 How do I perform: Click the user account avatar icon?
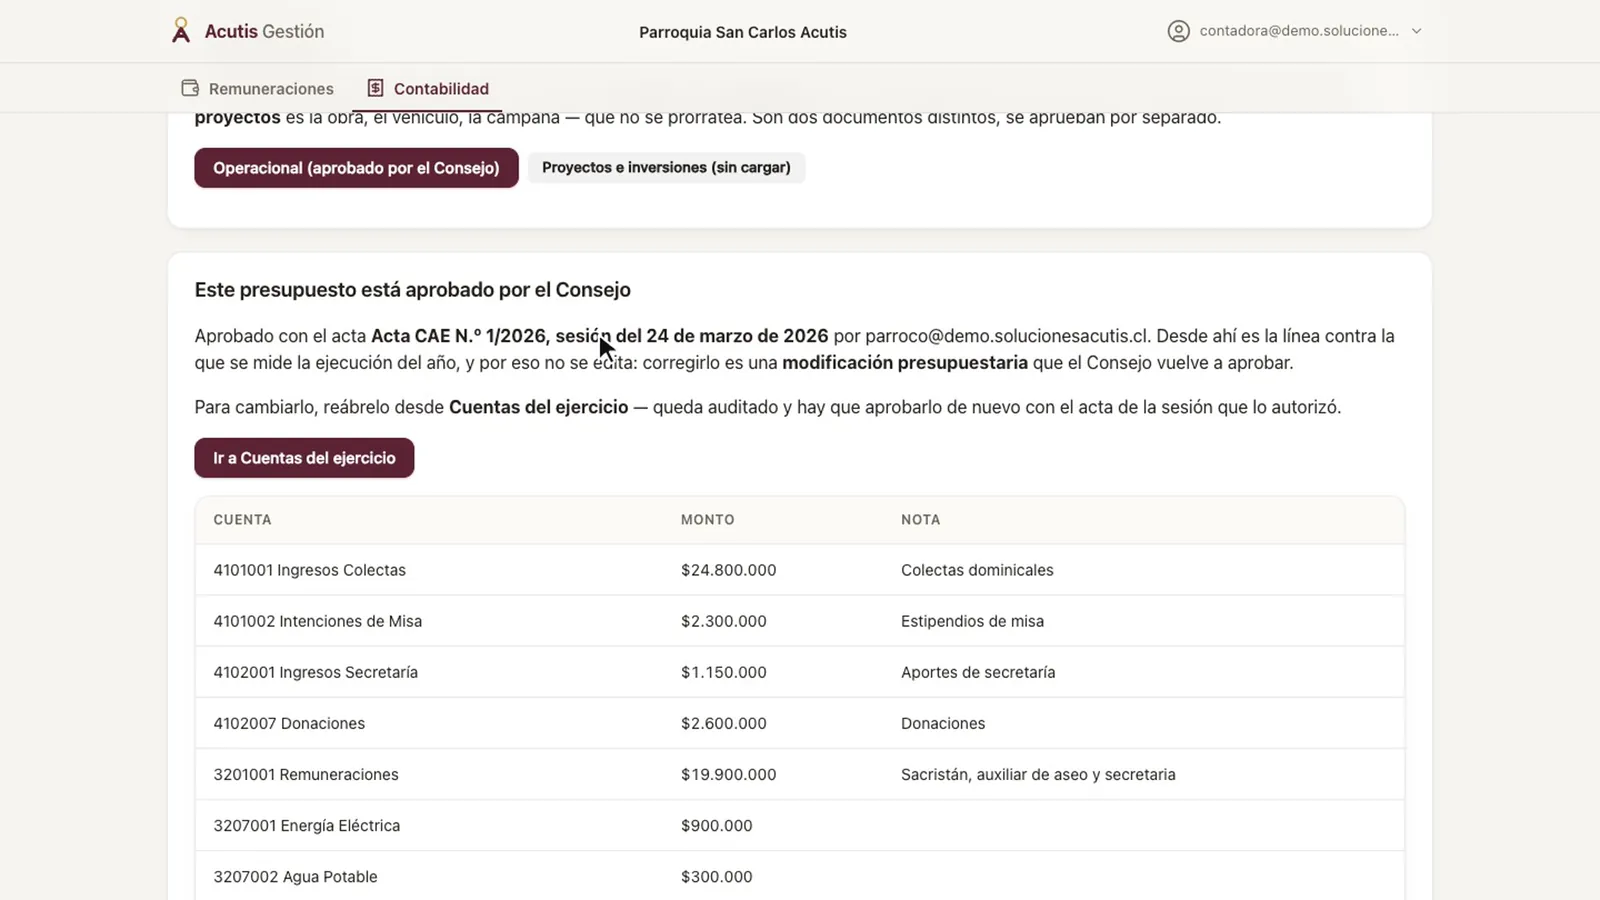pyautogui.click(x=1179, y=31)
